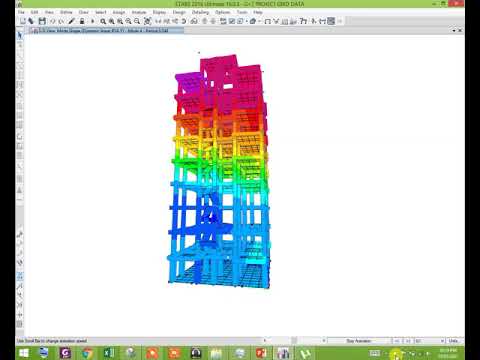Click the rightmost dark grid toolbar icon
The height and width of the screenshot is (360, 480).
(x=331, y=21)
